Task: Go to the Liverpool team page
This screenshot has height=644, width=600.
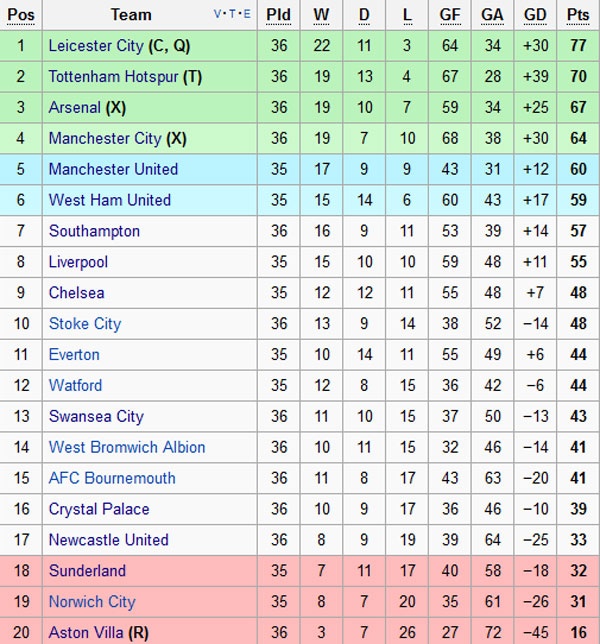Action: (78, 262)
